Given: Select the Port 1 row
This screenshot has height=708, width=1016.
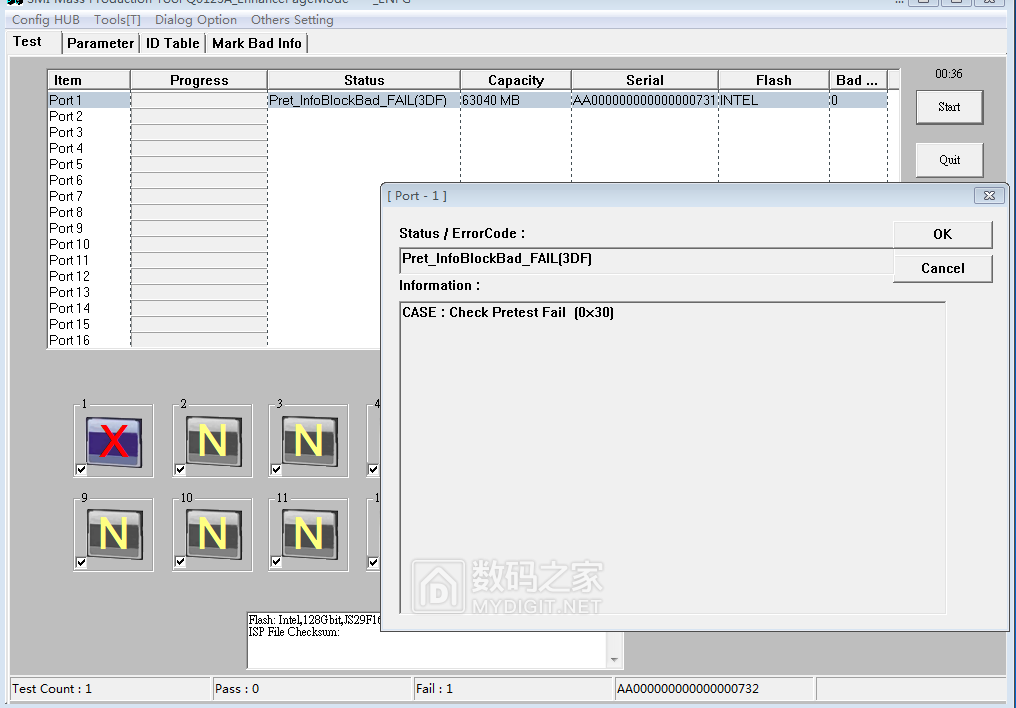Looking at the screenshot, I should 468,100.
